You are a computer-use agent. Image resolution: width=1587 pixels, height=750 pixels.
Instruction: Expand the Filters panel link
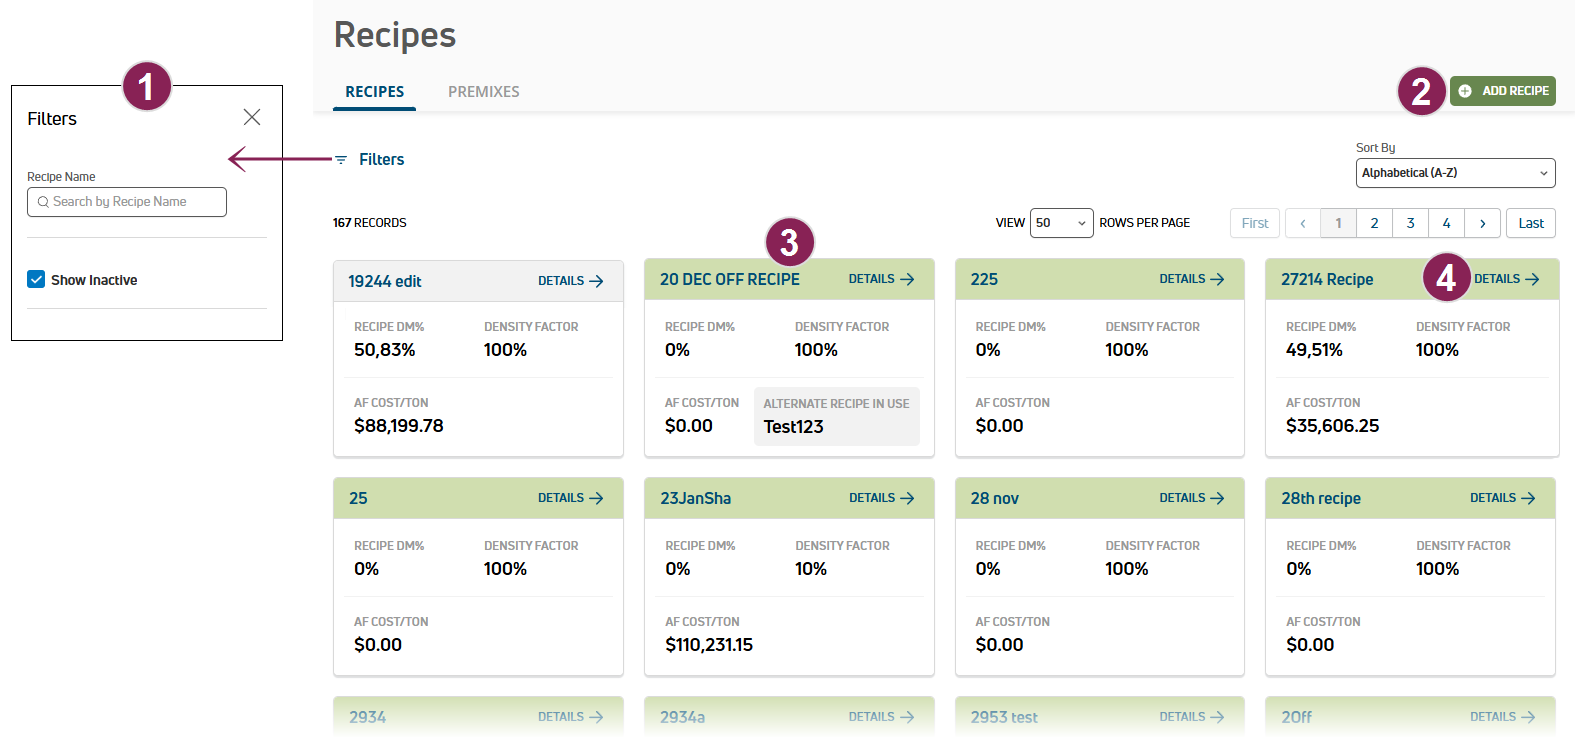point(381,160)
